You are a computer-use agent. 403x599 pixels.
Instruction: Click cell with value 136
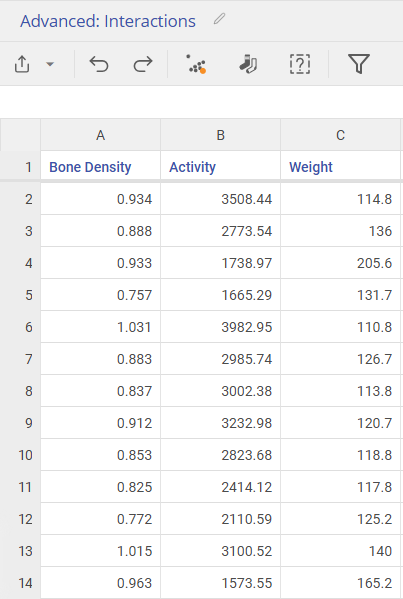[340, 231]
